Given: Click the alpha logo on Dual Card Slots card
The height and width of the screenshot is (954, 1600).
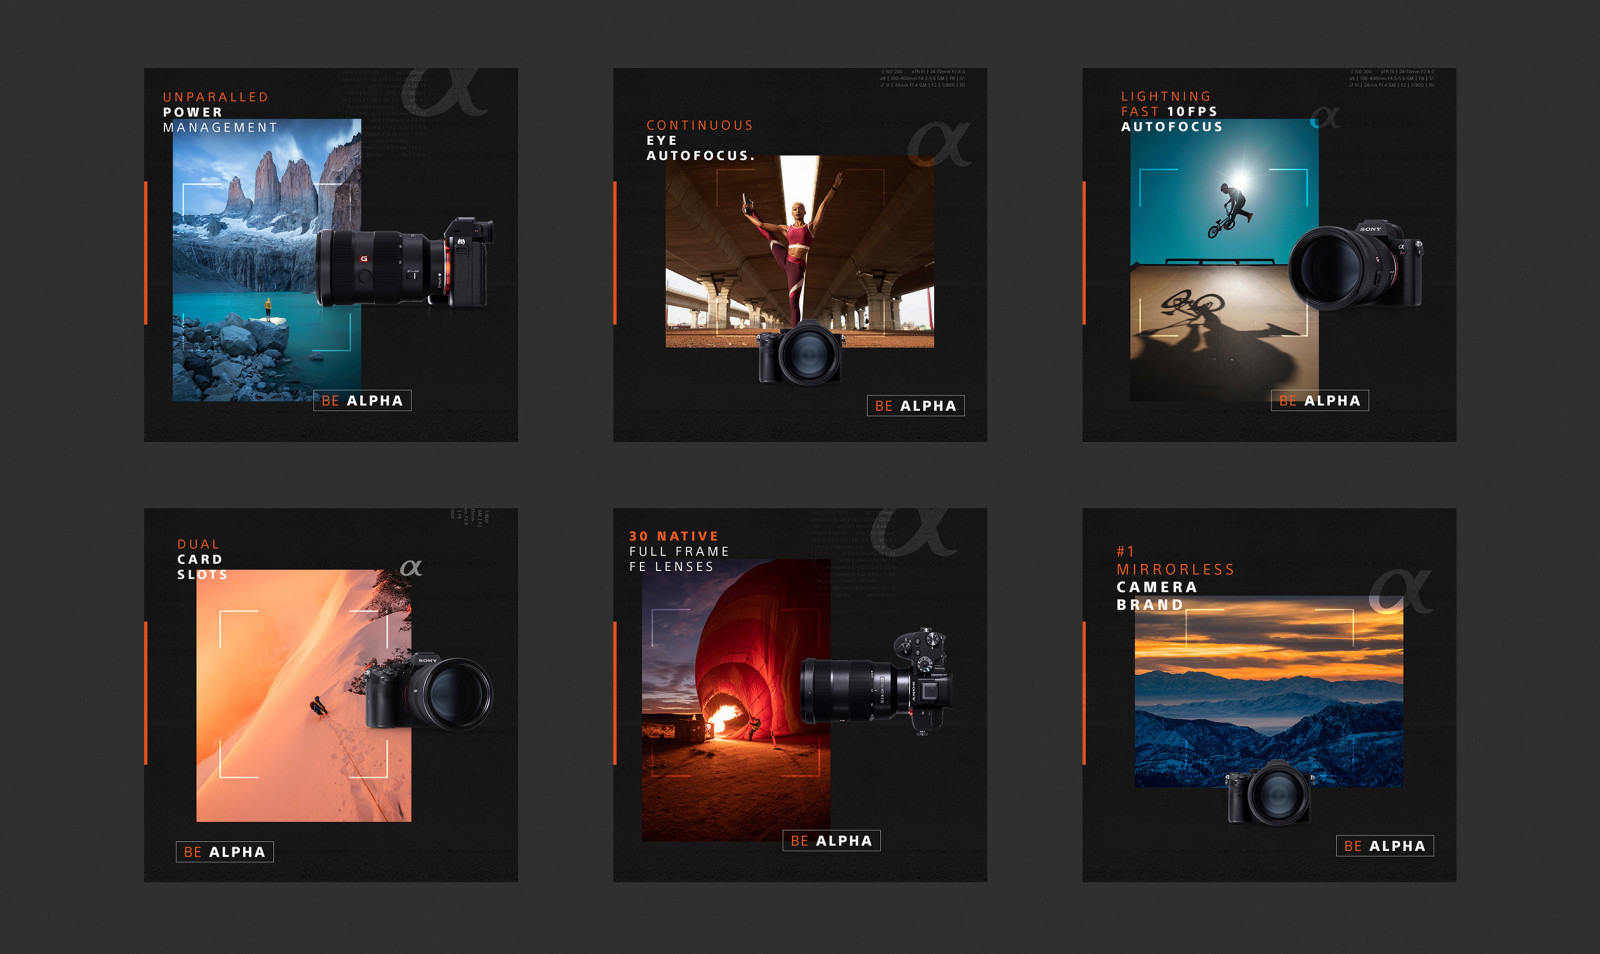Looking at the screenshot, I should click(x=411, y=568).
